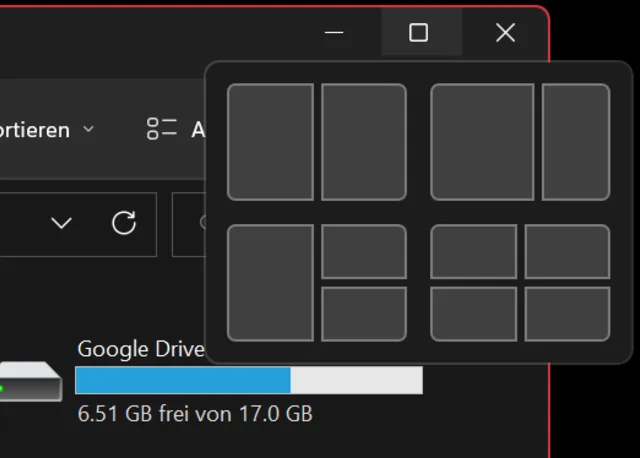640x458 pixels.
Task: Snap to top-right quadrant of four-grid layout
Action: coord(567,252)
